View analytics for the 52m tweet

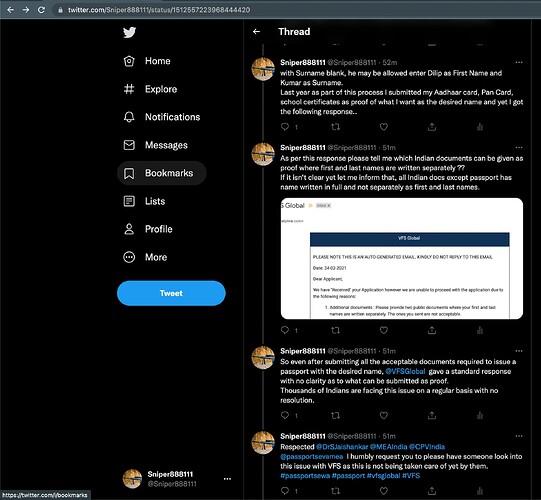tap(480, 127)
